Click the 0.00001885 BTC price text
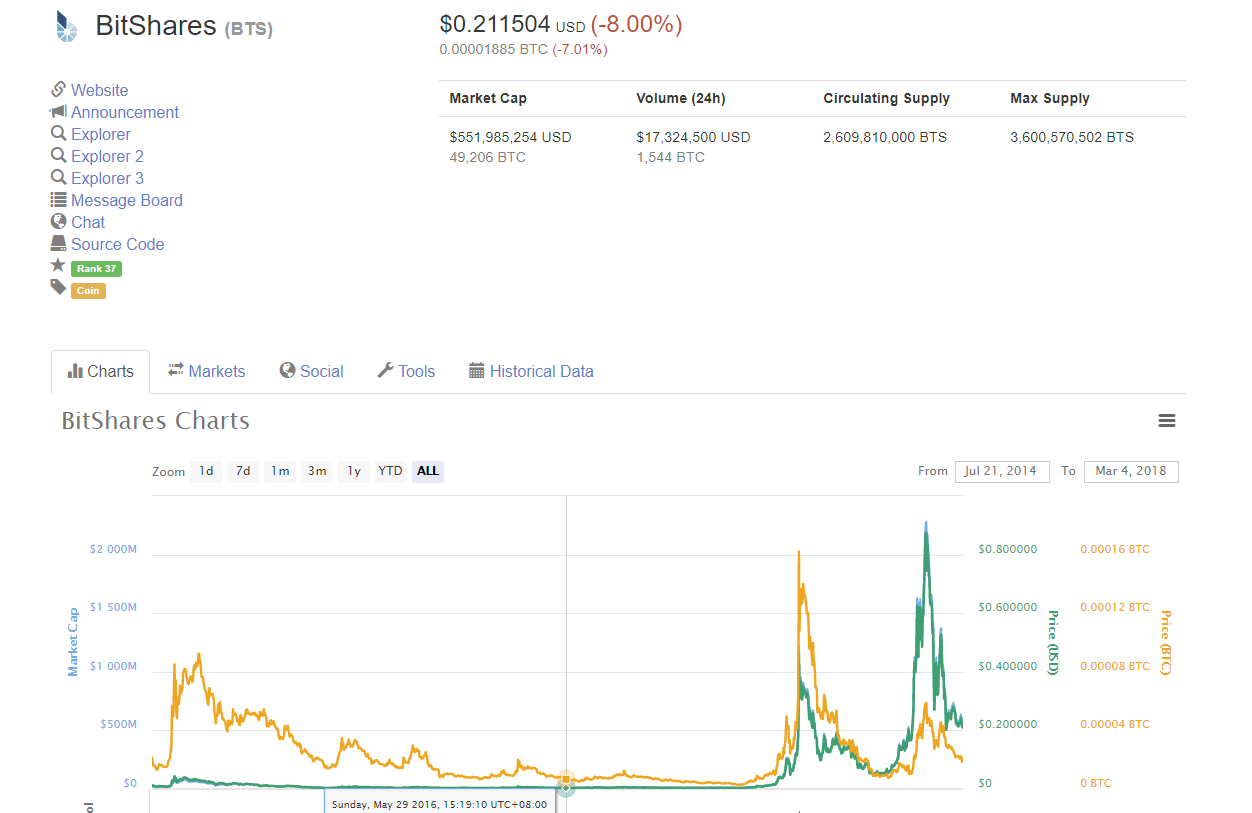1252x813 pixels. coord(493,49)
